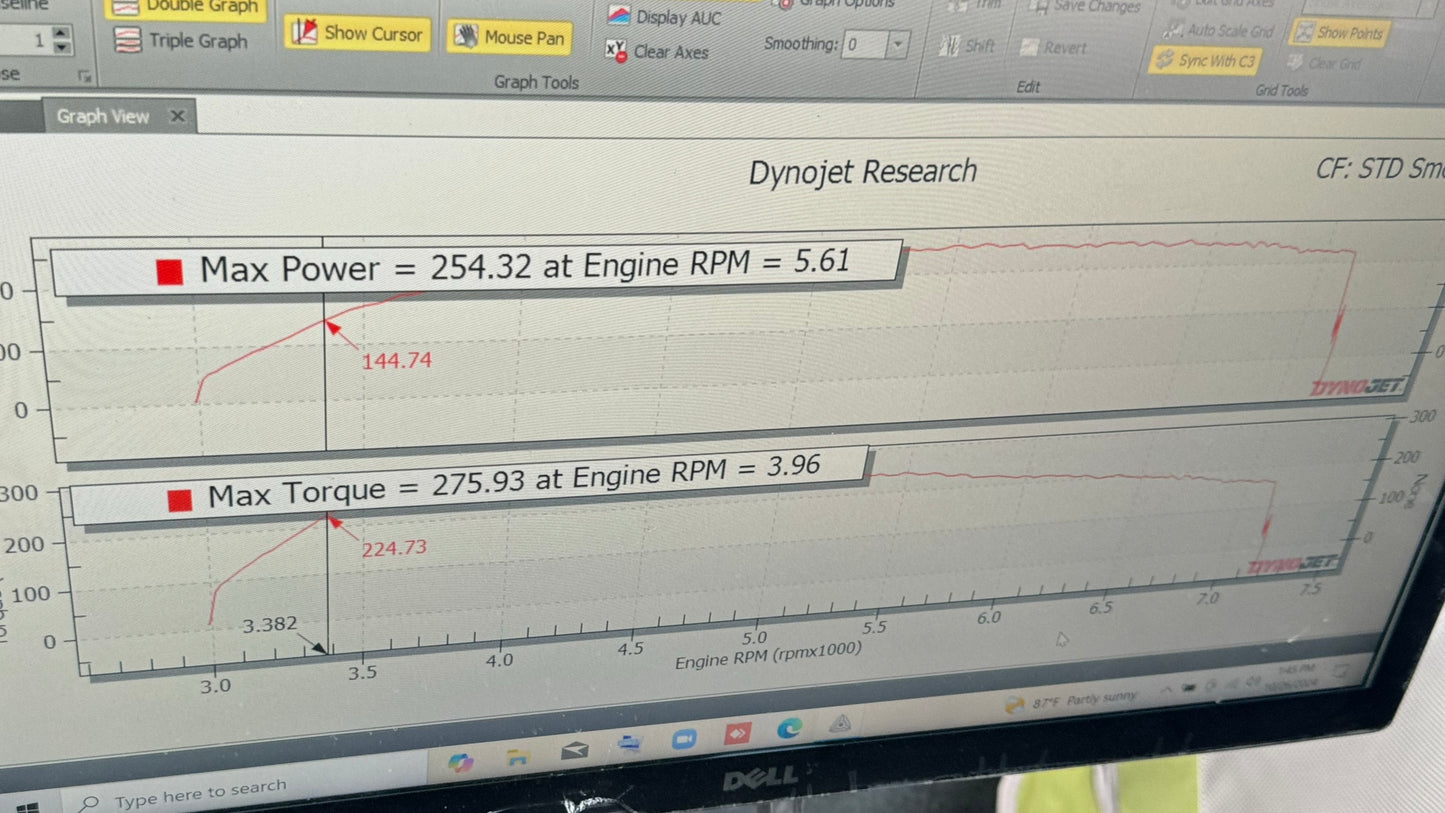Select the Triple Graph layout
The height and width of the screenshot is (813, 1445).
click(x=180, y=41)
